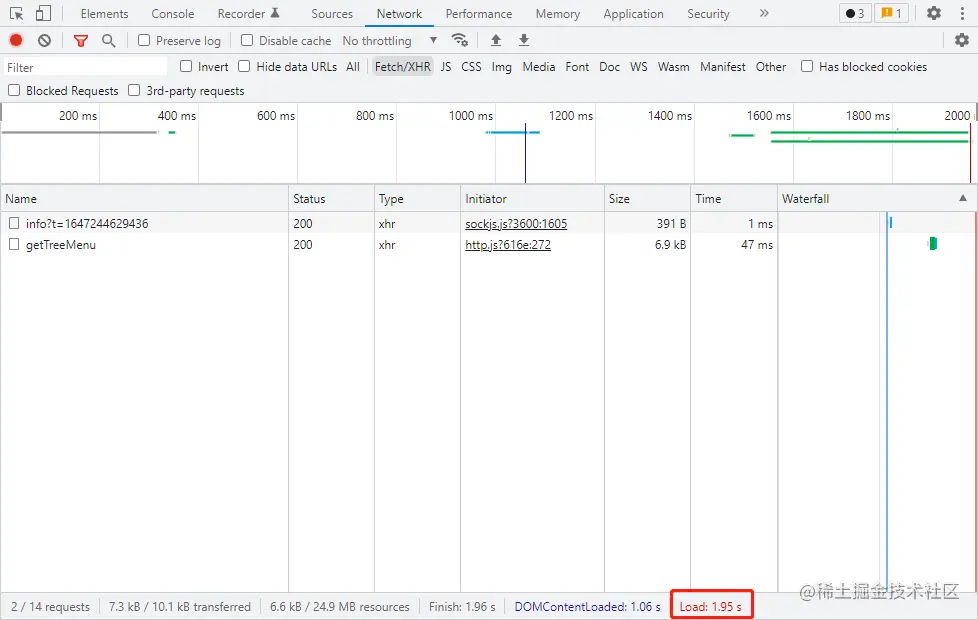The height and width of the screenshot is (620, 978).
Task: Sort by the Type column header
Action: coord(417,198)
